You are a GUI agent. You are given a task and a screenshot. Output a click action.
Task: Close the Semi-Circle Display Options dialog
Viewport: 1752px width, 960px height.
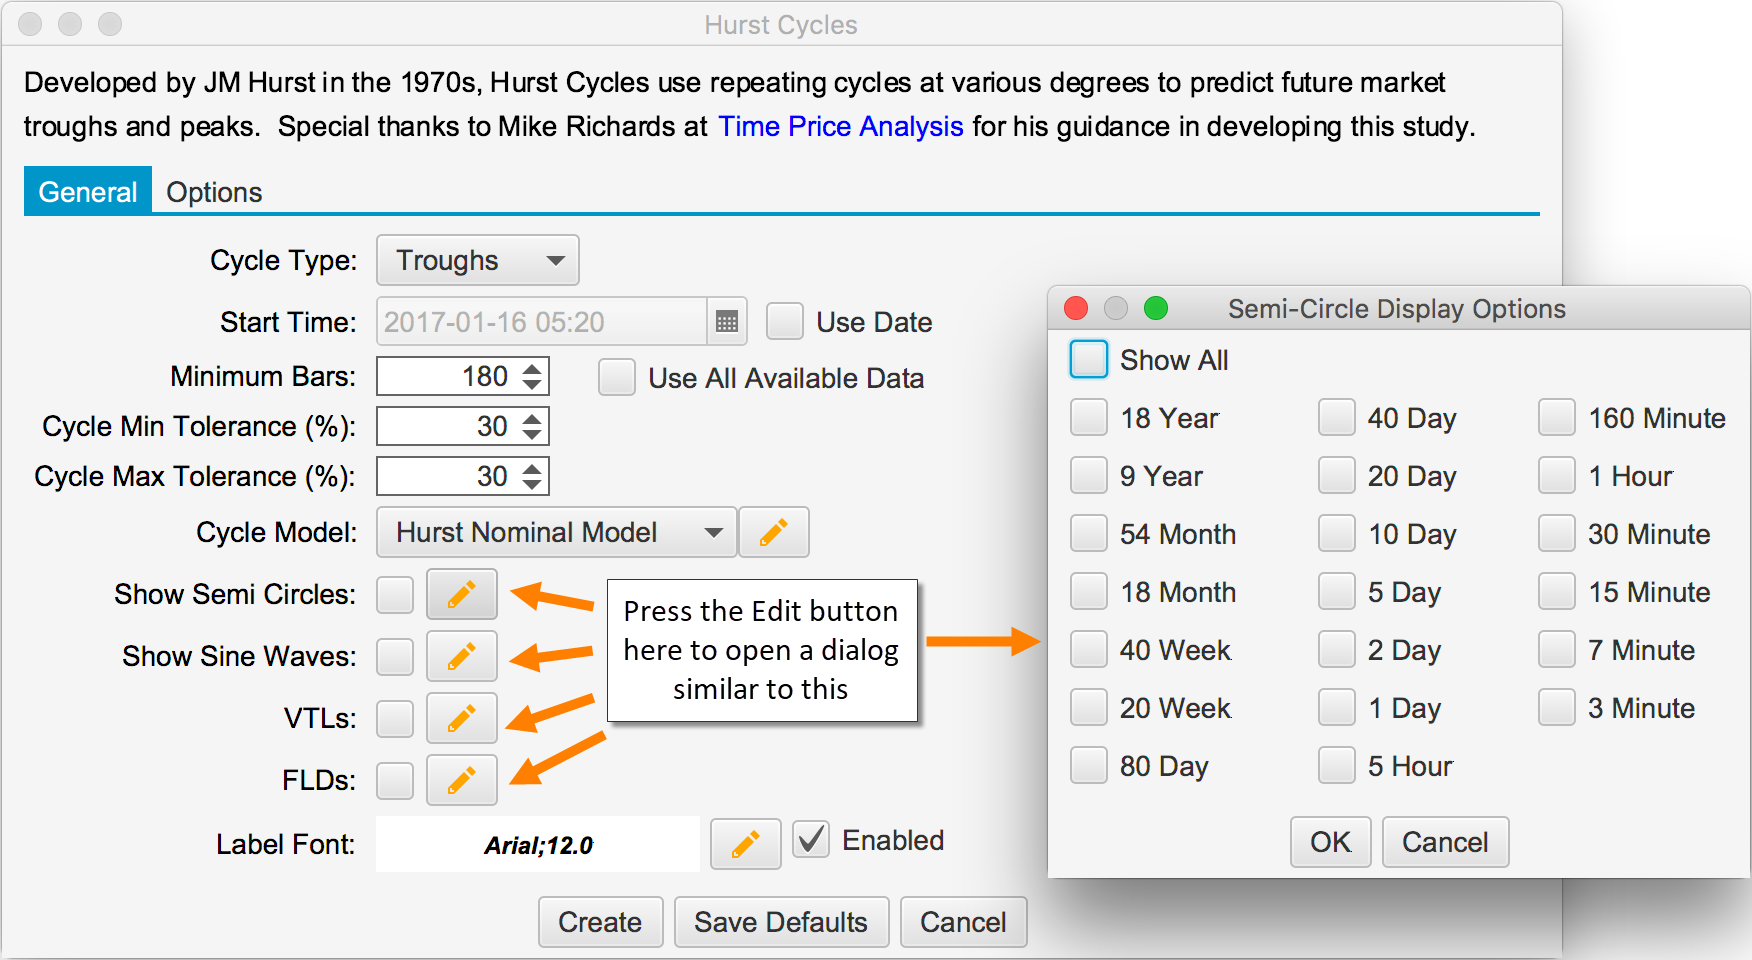pos(1076,308)
